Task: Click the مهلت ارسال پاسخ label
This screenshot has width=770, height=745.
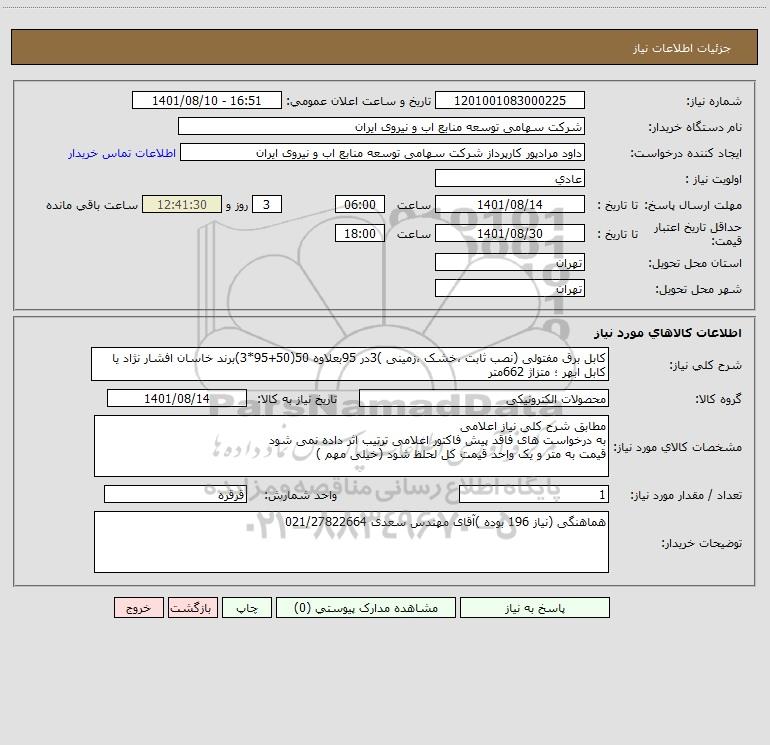Action: pyautogui.click(x=693, y=205)
